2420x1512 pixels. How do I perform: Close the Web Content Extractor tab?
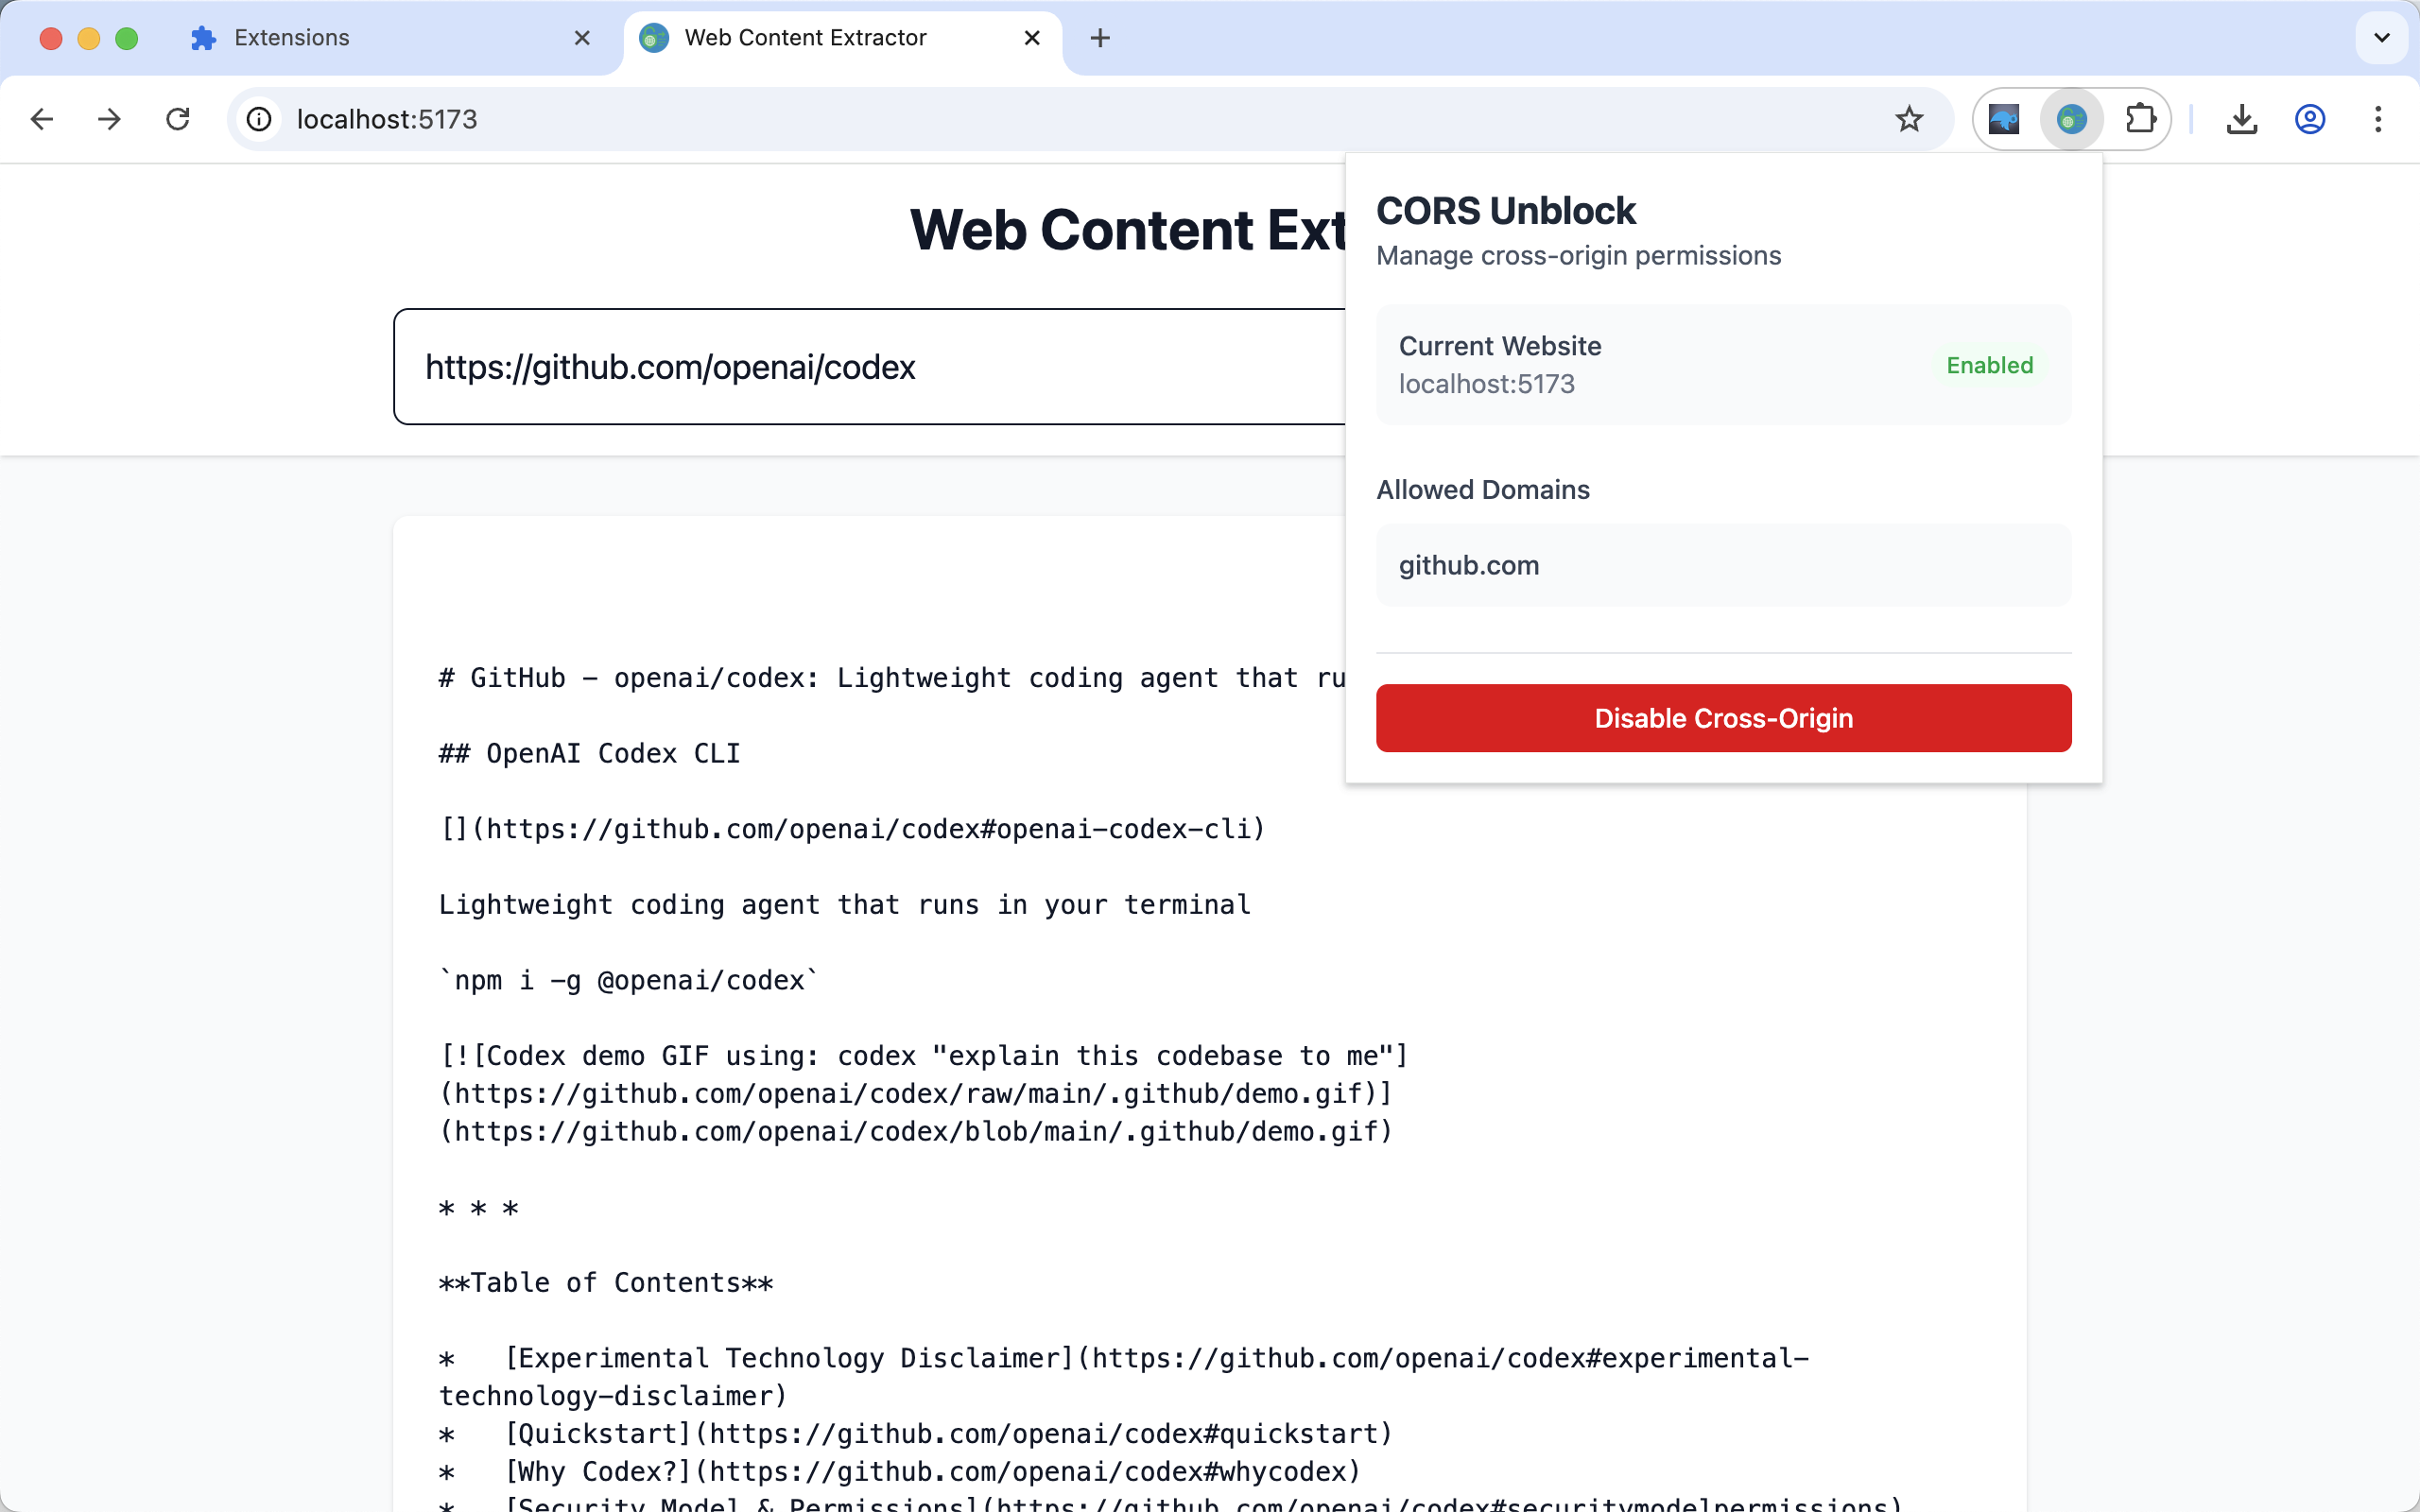pos(1032,38)
